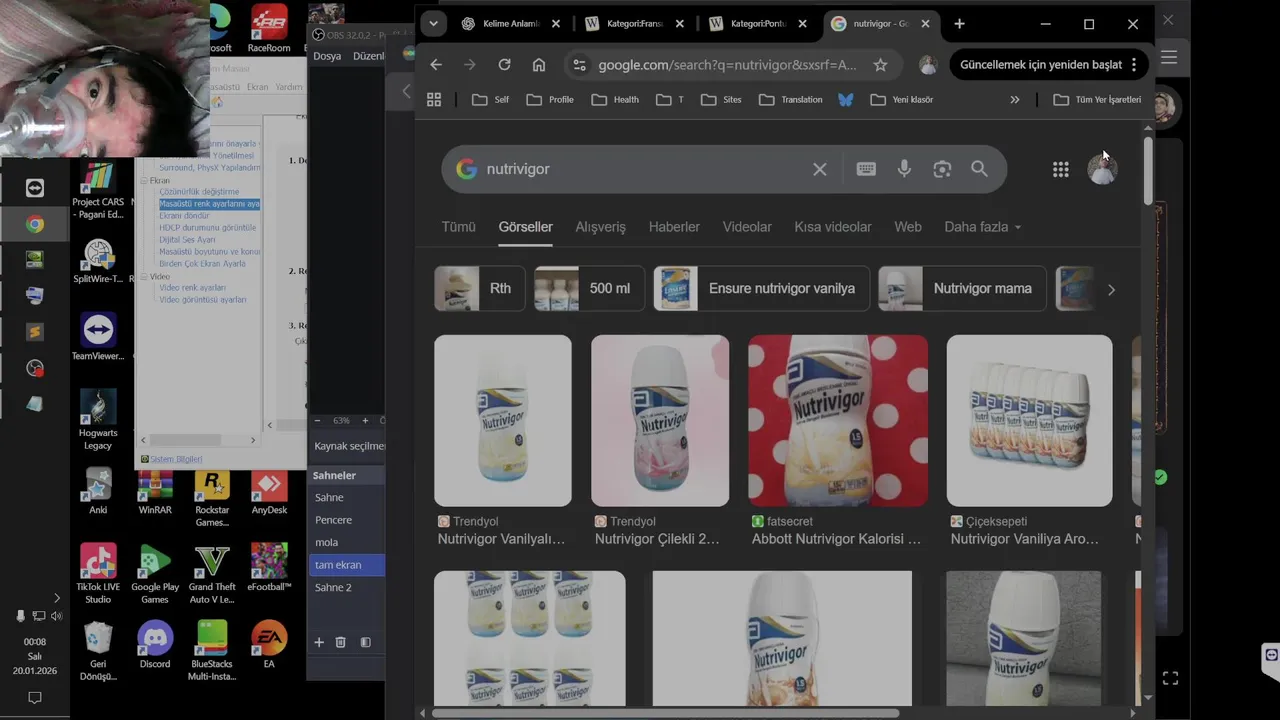The width and height of the screenshot is (1280, 720).
Task: Select Ensure nutrivigor vanilya chip
Action: click(761, 289)
